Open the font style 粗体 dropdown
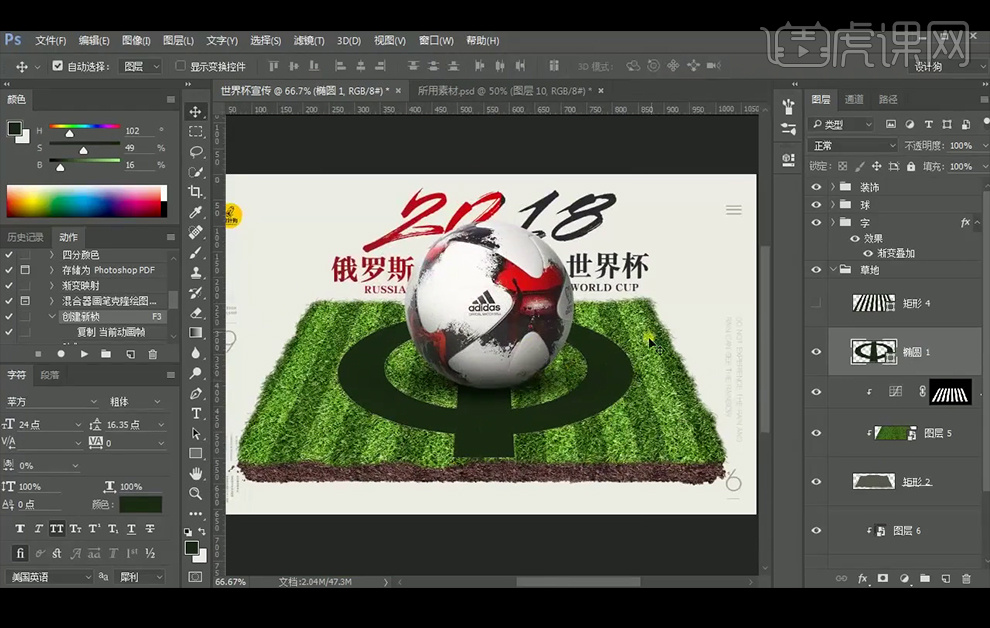Viewport: 990px width, 628px height. coord(136,401)
